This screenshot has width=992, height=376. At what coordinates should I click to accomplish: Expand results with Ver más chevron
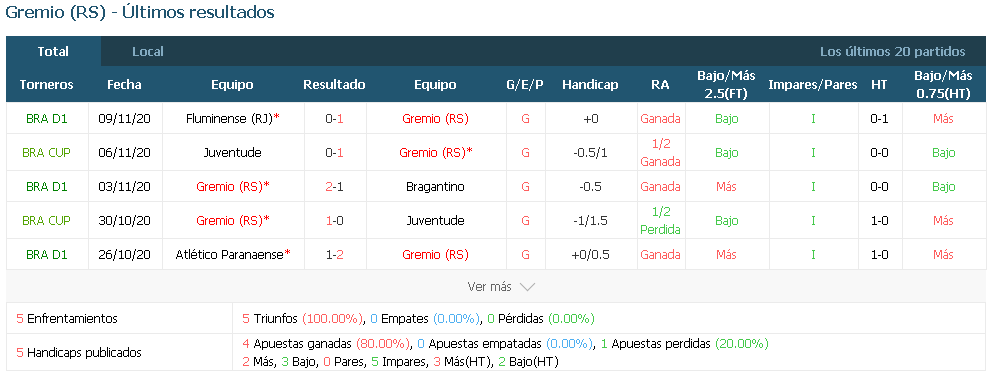[x=527, y=287]
